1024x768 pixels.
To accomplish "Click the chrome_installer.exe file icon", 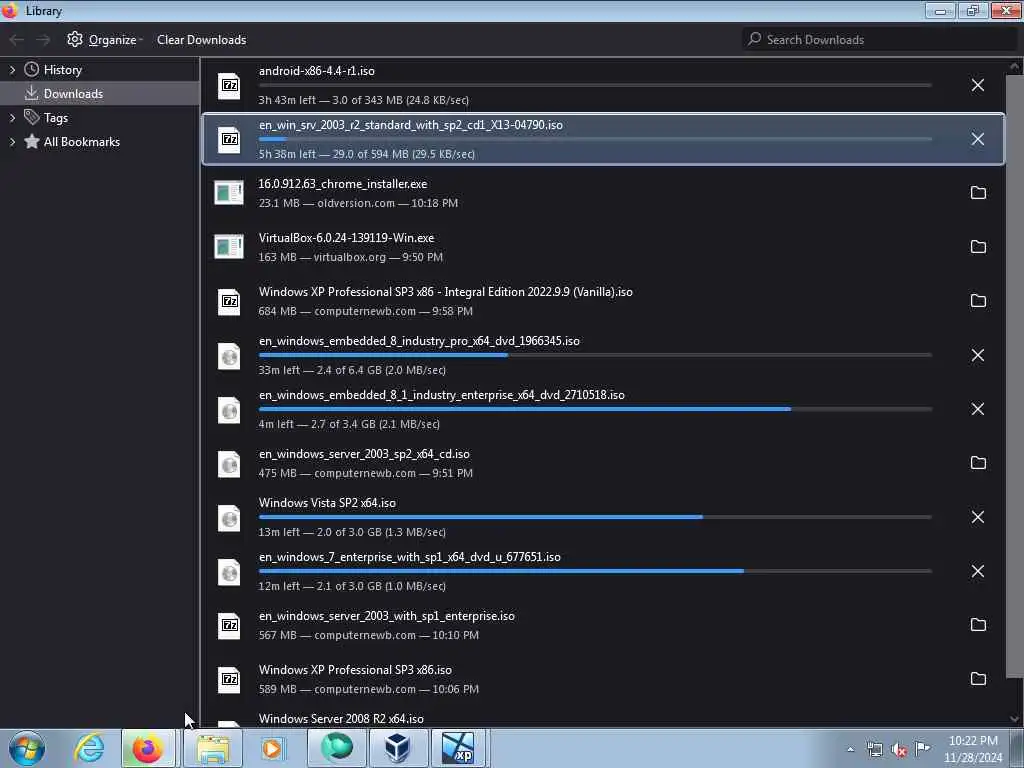I will pyautogui.click(x=229, y=193).
